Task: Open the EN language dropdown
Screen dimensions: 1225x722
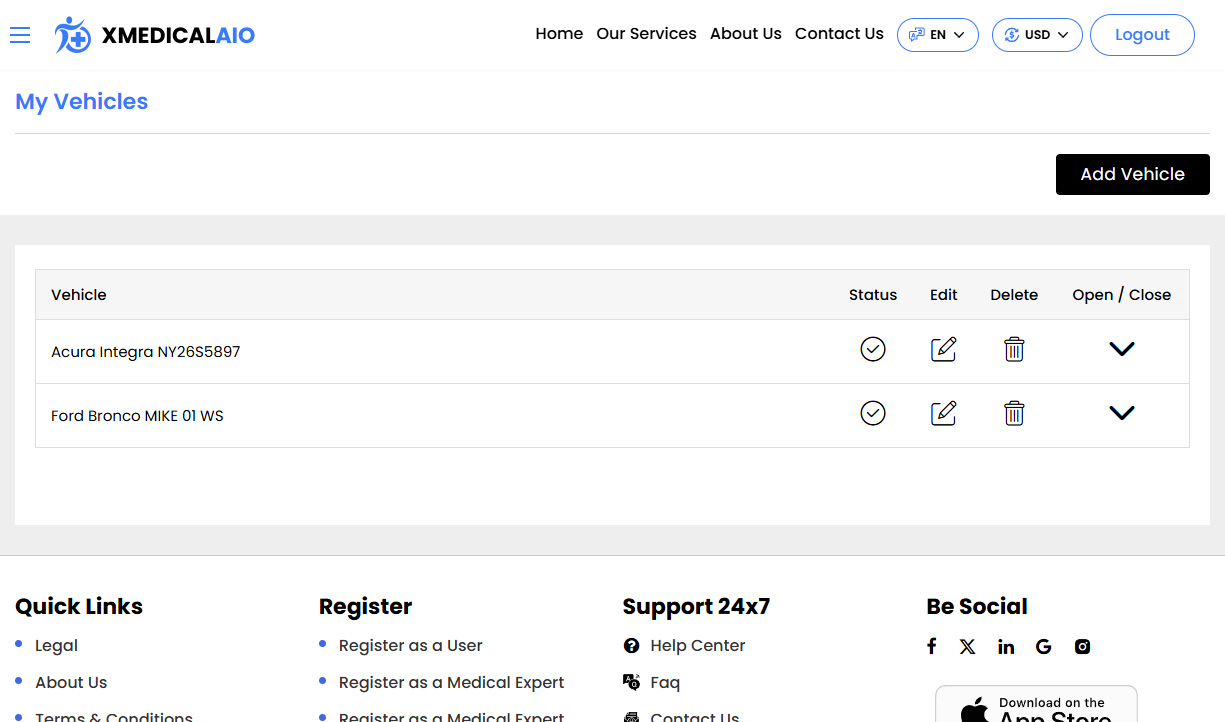Action: pyautogui.click(x=937, y=35)
